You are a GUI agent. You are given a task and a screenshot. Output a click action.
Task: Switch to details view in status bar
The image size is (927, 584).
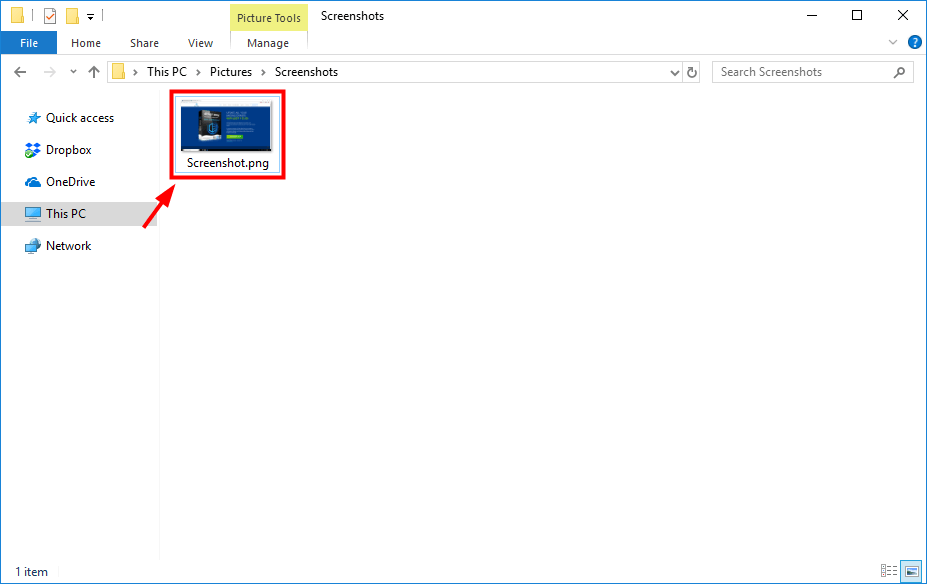pyautogui.click(x=888, y=570)
